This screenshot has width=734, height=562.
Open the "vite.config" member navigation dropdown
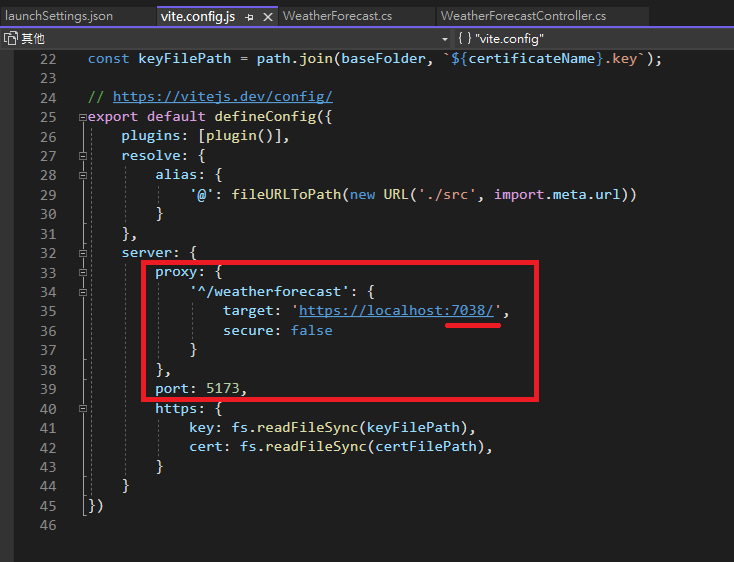pos(590,38)
